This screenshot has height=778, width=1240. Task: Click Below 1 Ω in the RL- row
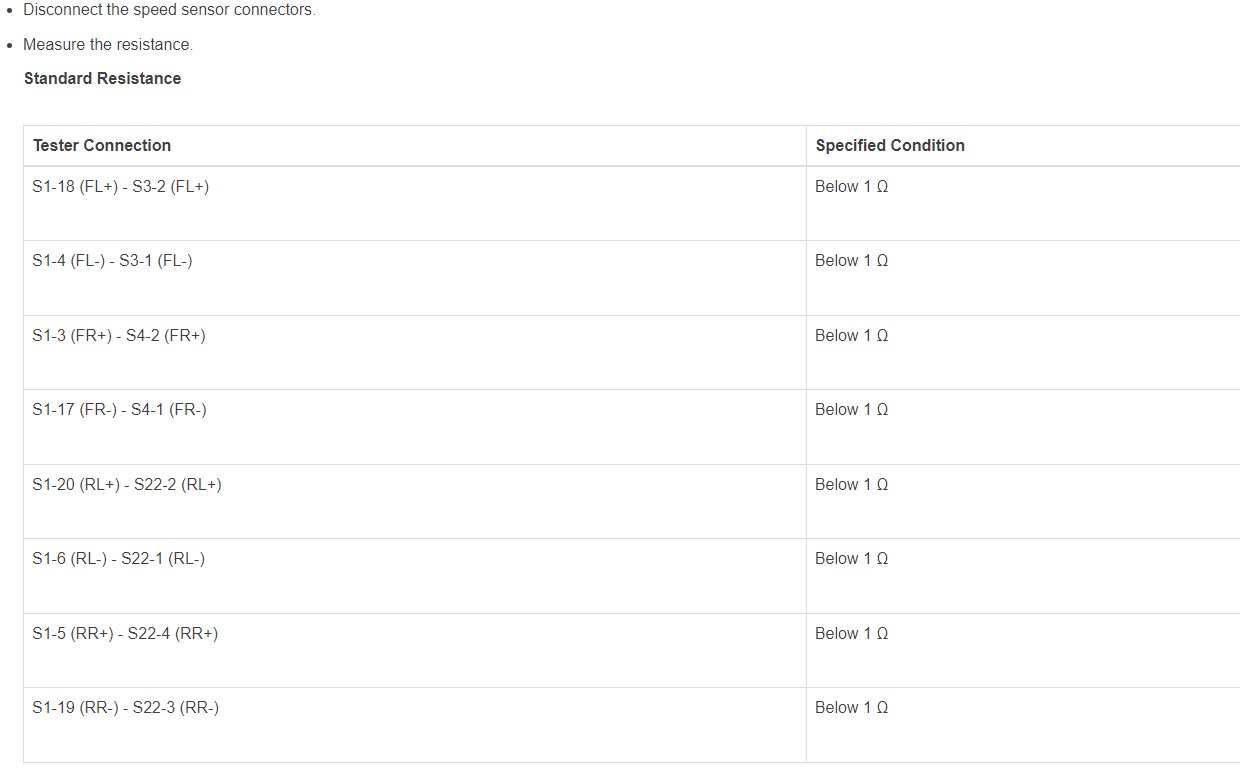851,559
